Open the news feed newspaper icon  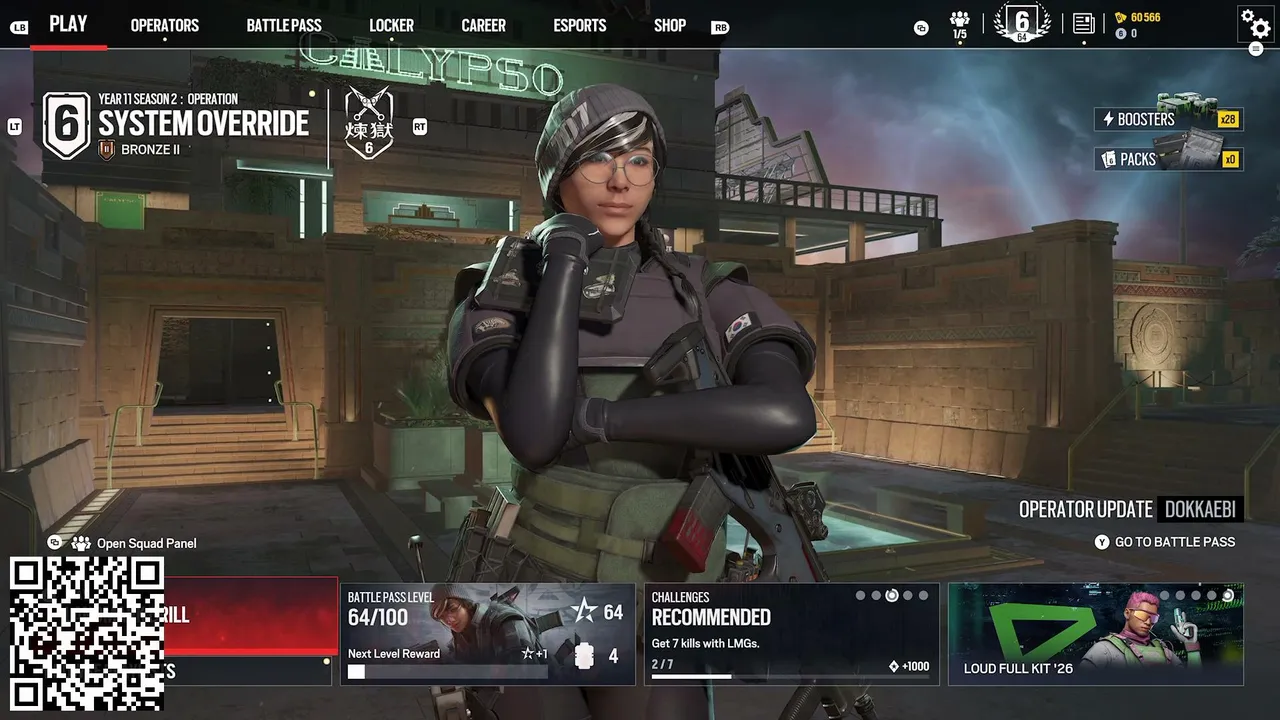[x=1084, y=23]
